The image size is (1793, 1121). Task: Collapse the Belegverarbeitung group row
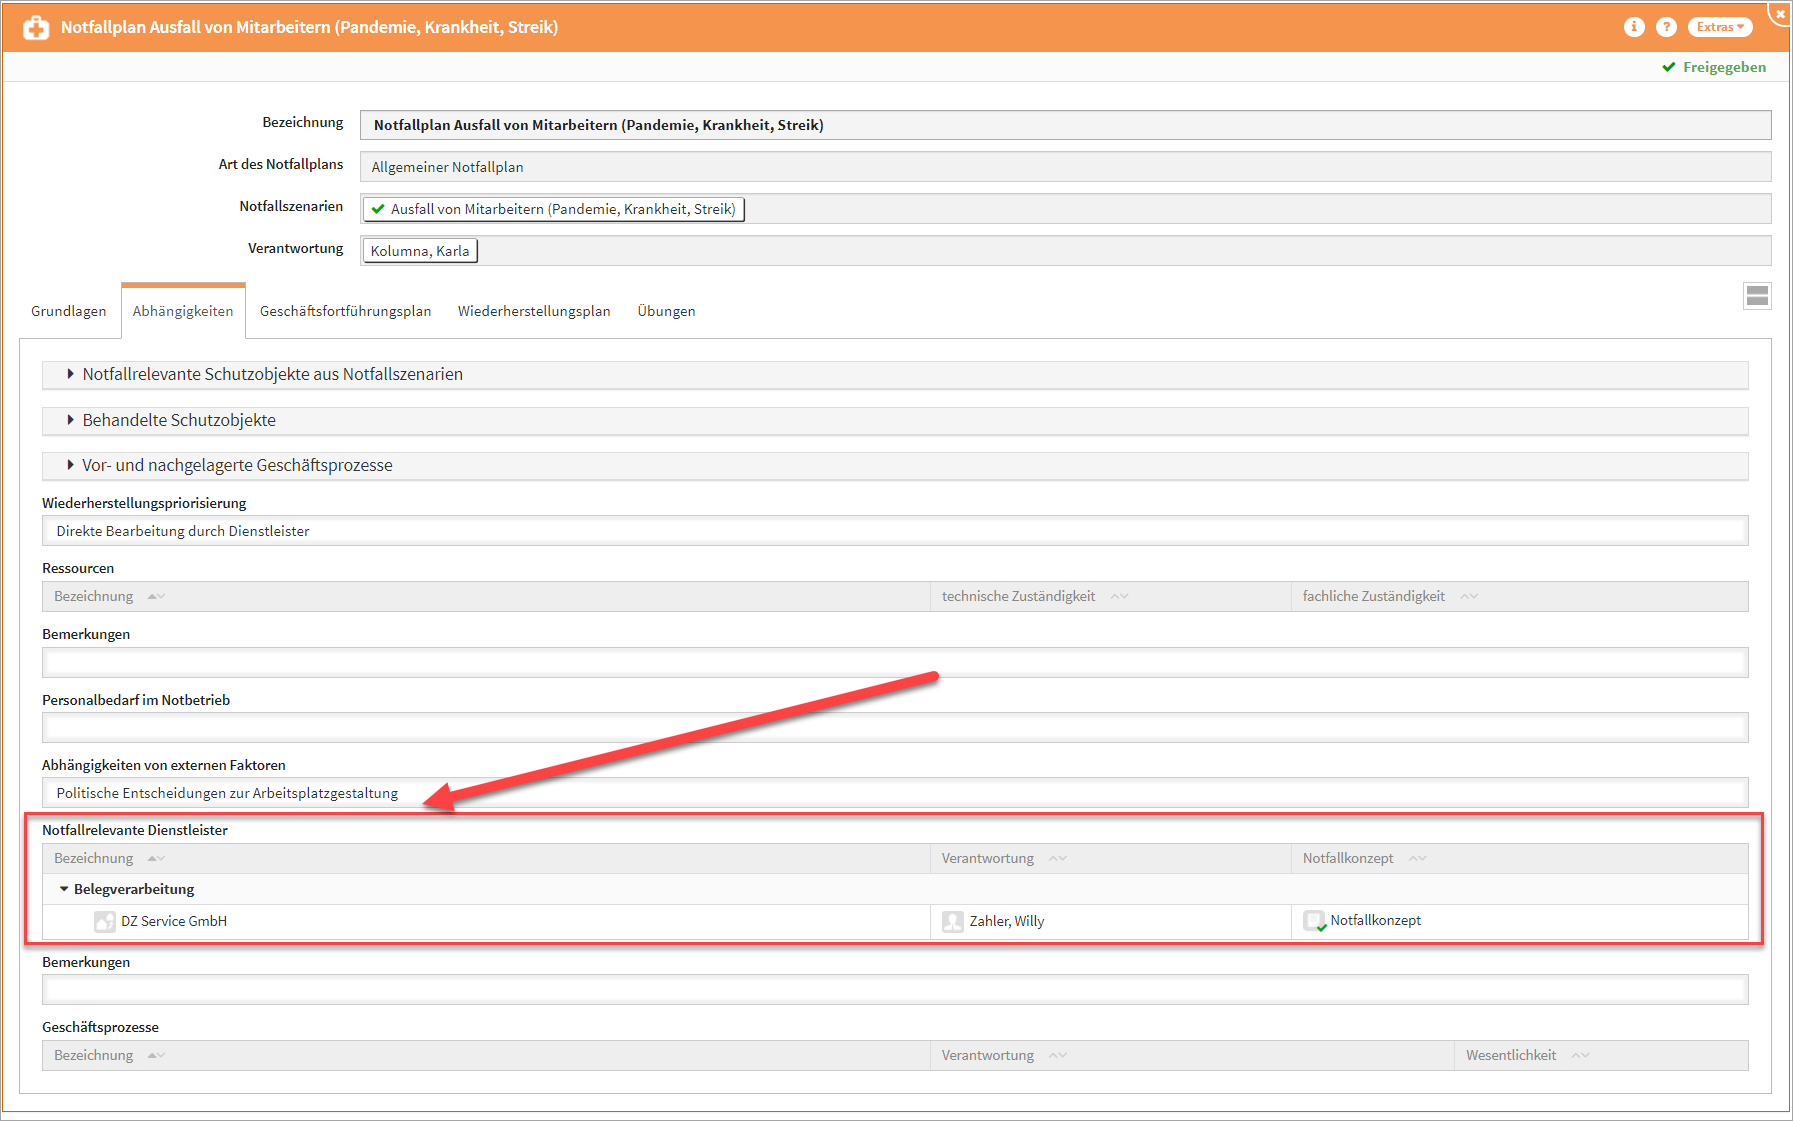pyautogui.click(x=64, y=889)
